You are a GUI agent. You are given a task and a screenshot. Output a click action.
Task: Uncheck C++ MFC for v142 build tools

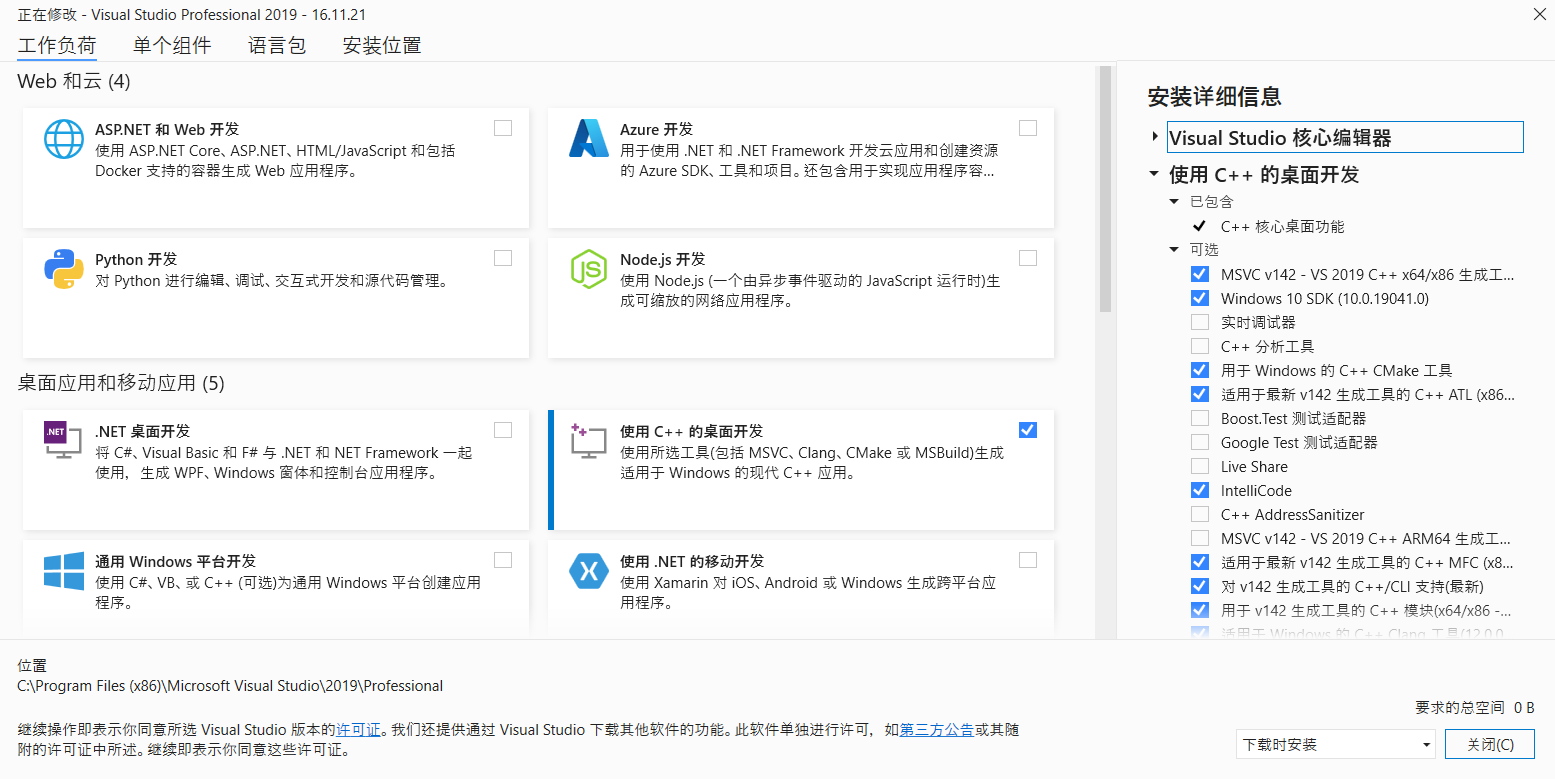[x=1200, y=562]
